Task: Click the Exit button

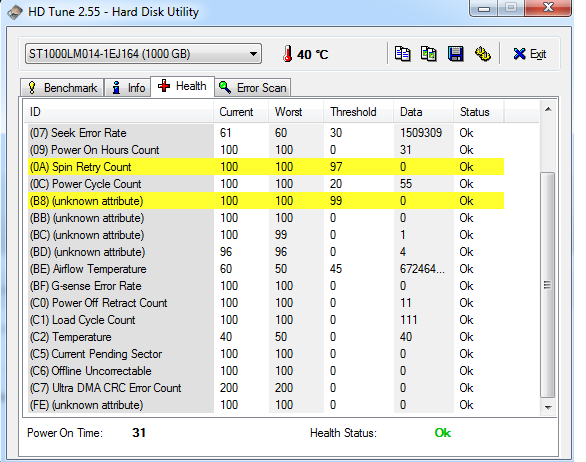Action: (530, 54)
